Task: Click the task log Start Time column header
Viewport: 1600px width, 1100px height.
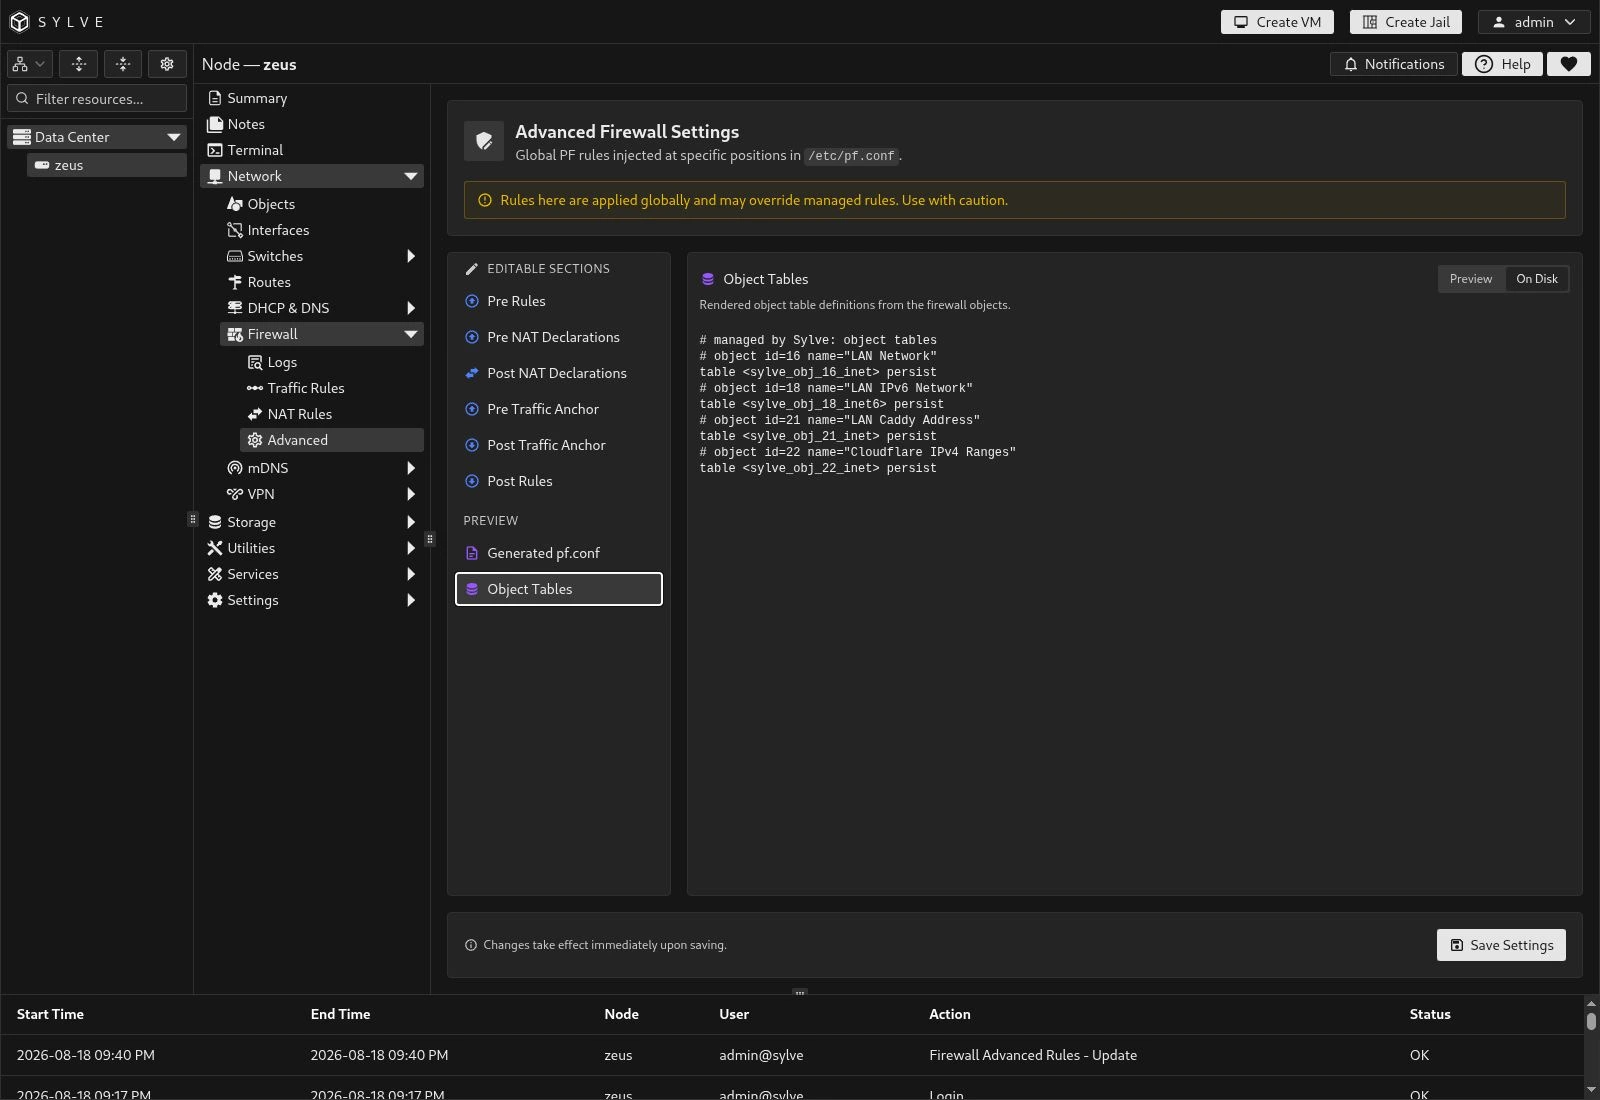Action: [50, 1014]
